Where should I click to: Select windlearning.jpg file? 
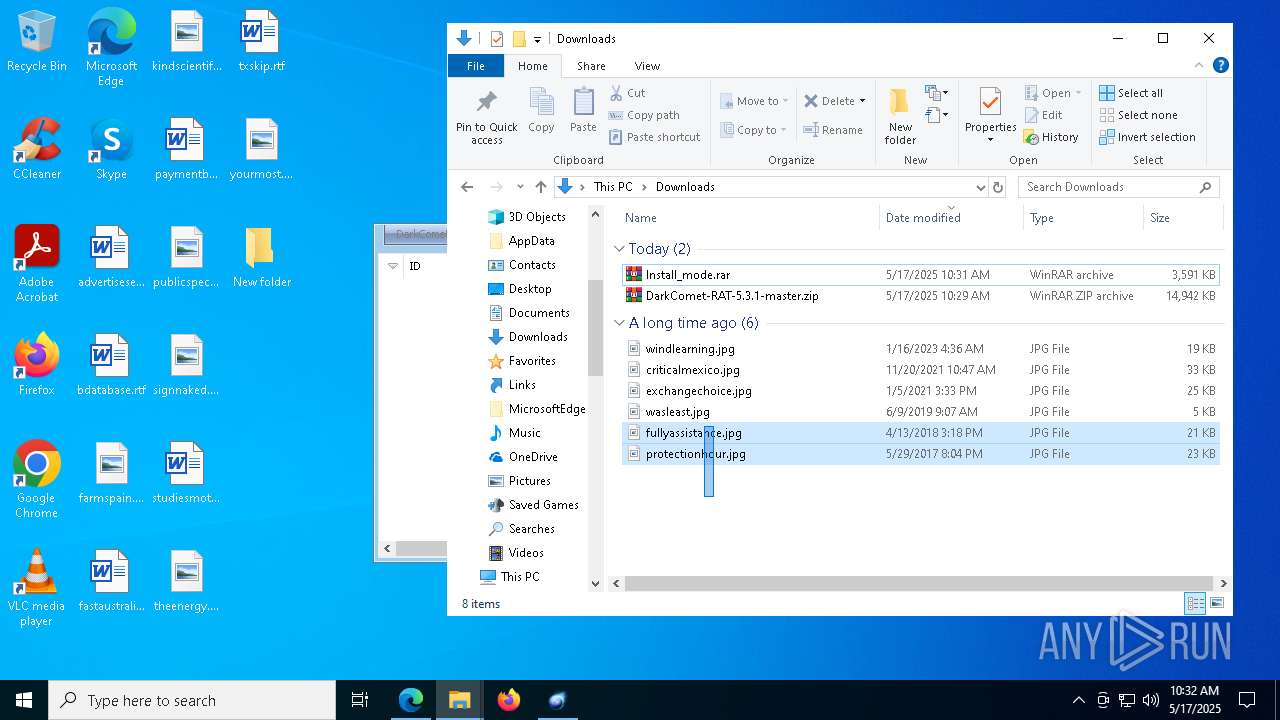click(x=920, y=349)
